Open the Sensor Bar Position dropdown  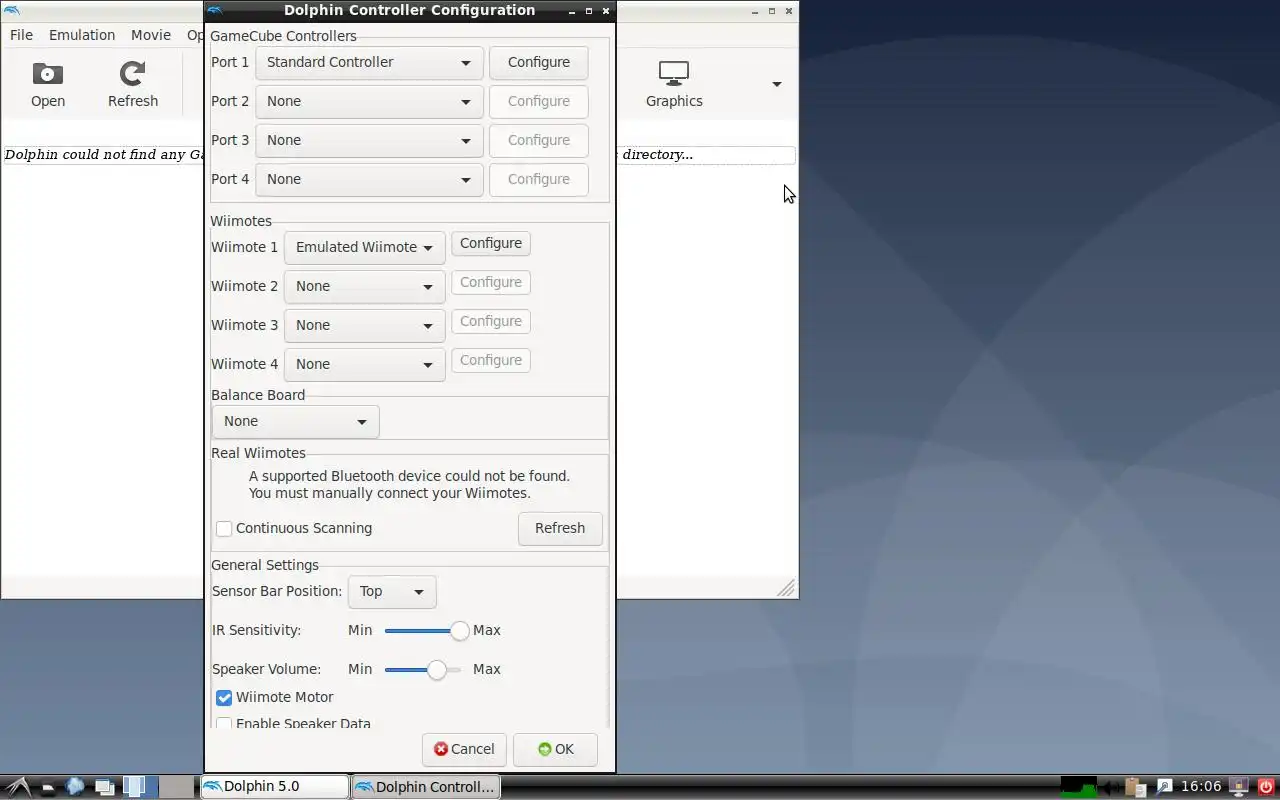click(x=391, y=591)
